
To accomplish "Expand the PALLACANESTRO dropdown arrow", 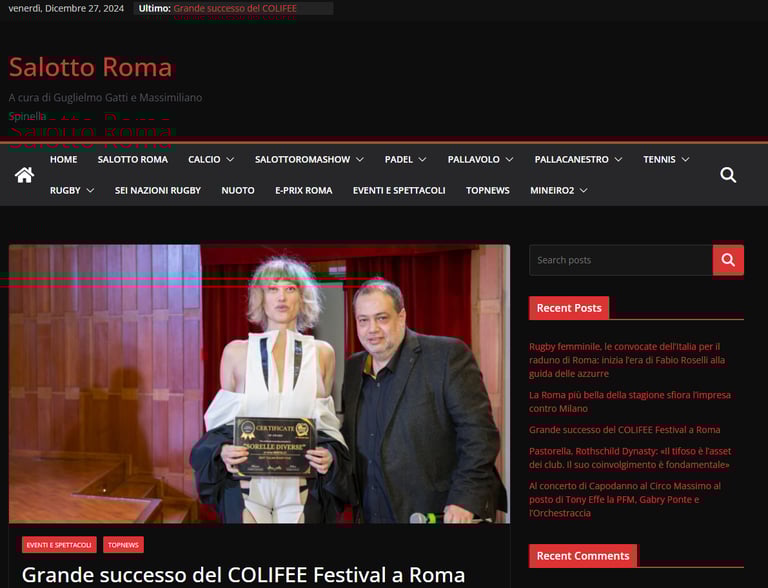I will coord(618,160).
